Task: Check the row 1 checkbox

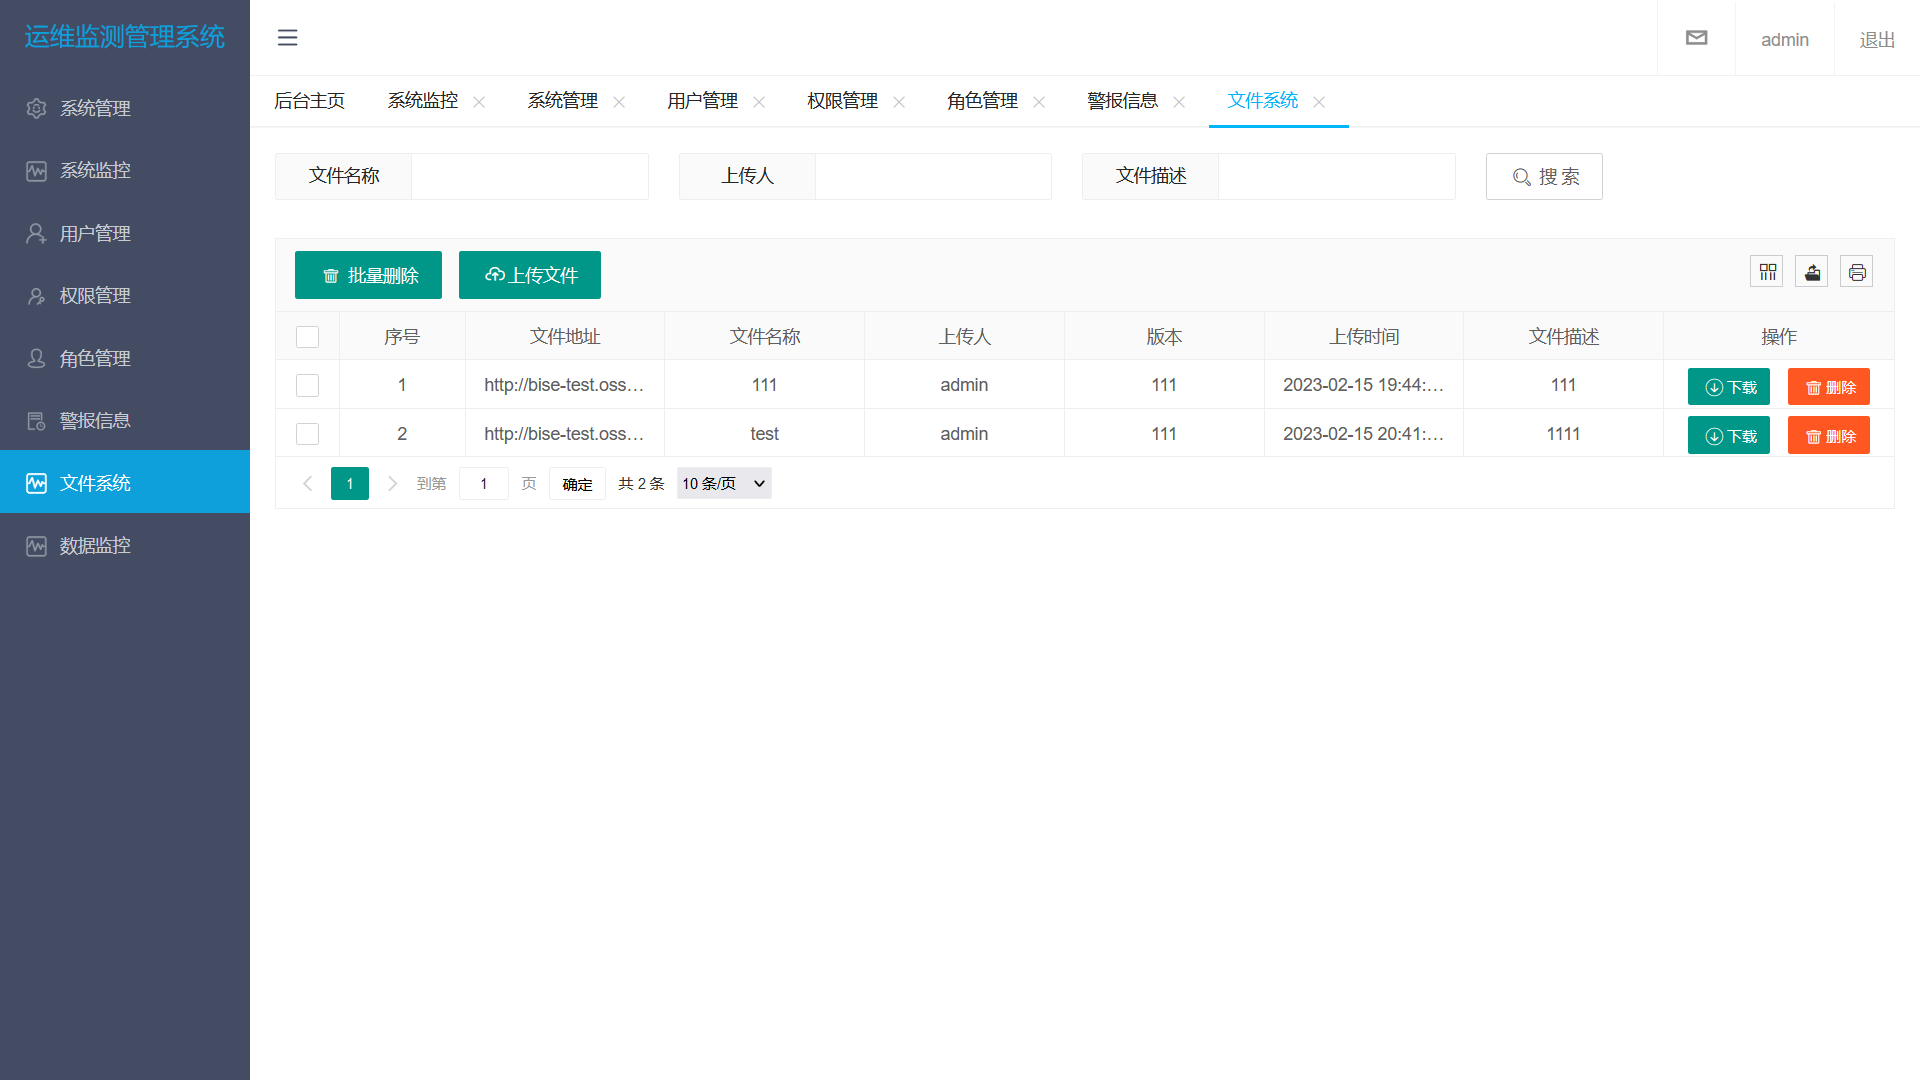Action: [307, 385]
